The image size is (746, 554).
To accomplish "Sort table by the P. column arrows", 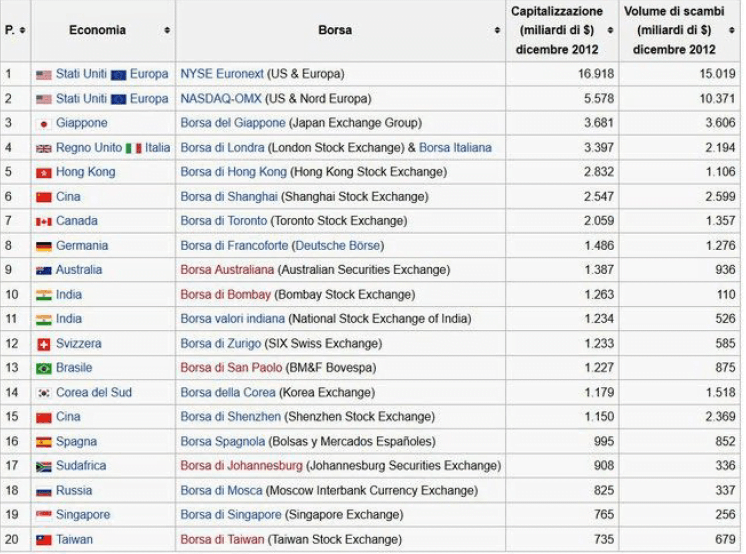I will 22,30.
